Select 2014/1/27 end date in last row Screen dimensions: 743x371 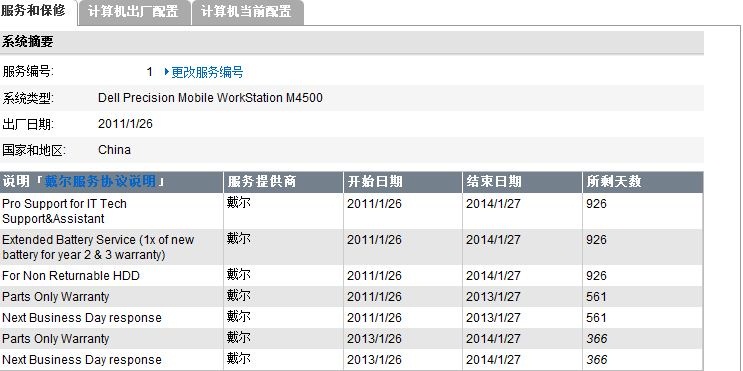(493, 360)
